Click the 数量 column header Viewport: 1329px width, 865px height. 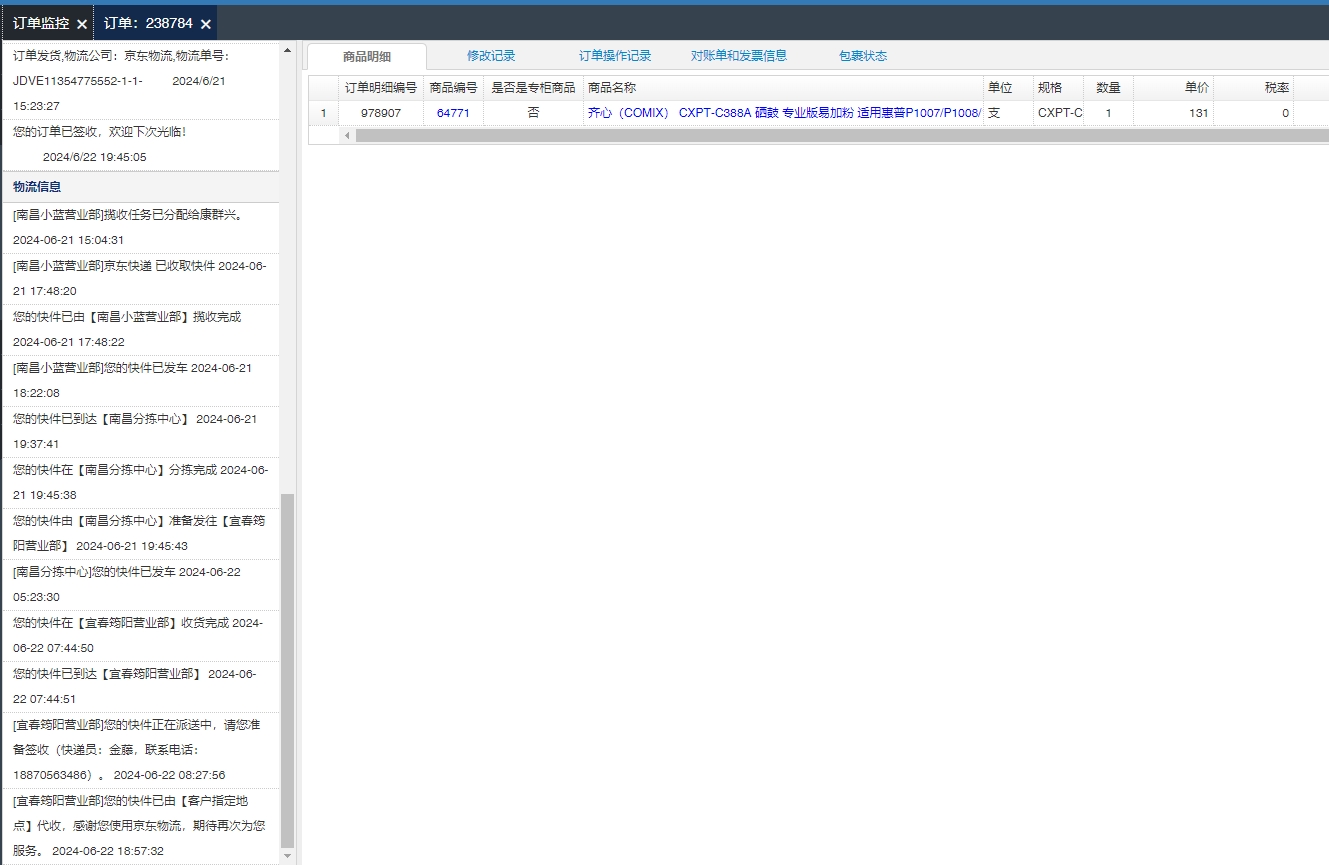pos(1108,88)
